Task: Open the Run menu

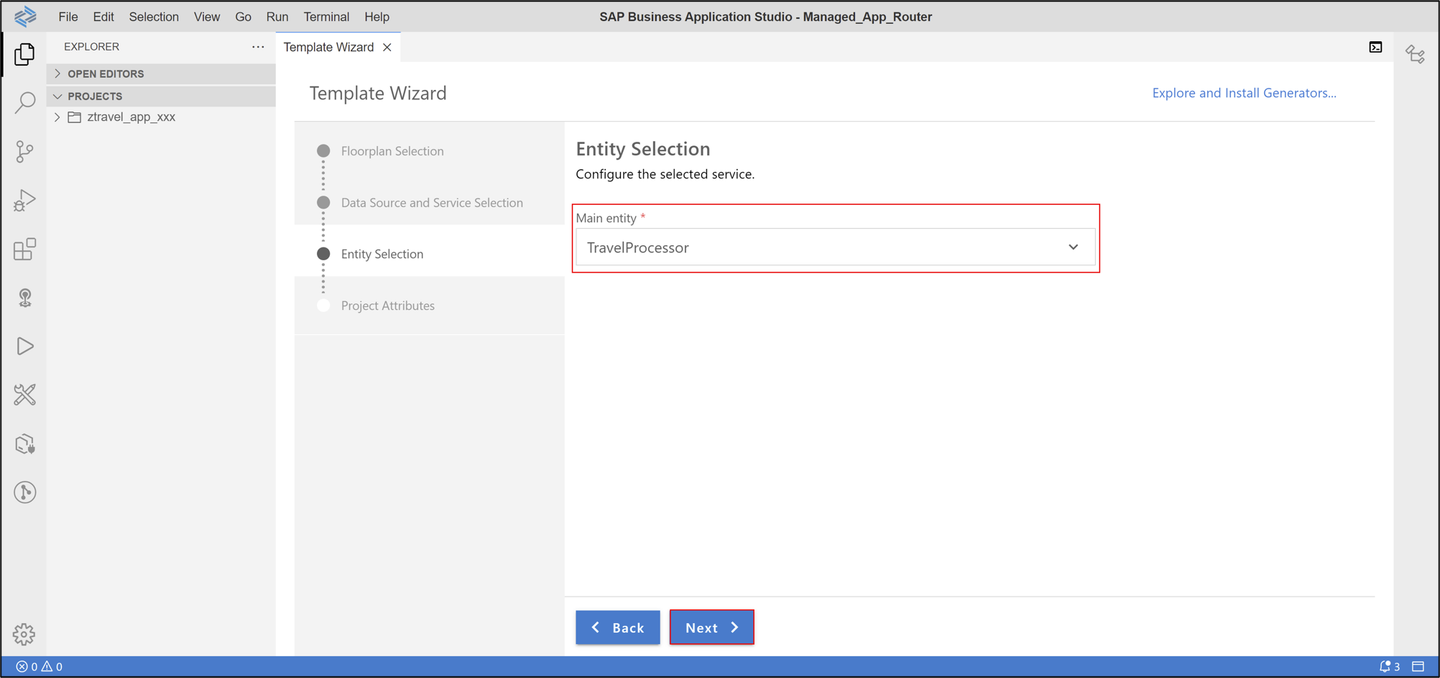Action: (x=277, y=17)
